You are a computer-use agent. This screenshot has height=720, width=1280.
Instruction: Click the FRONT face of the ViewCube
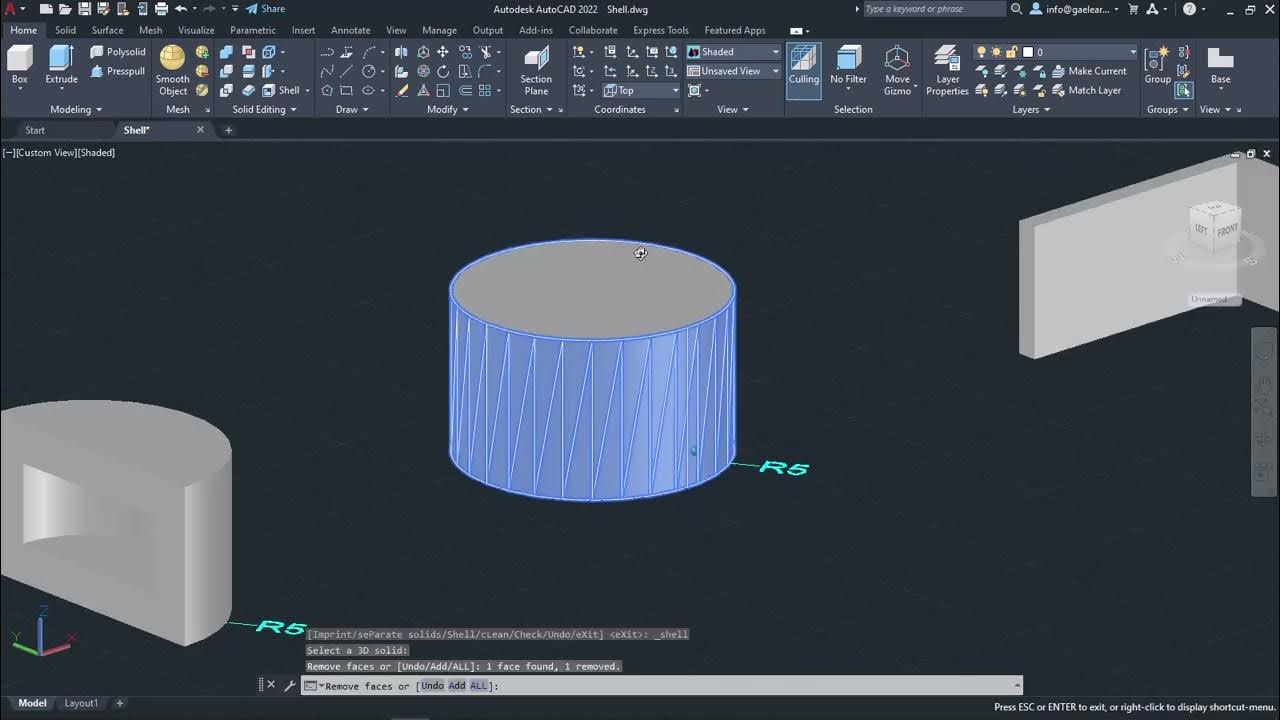tap(1227, 229)
